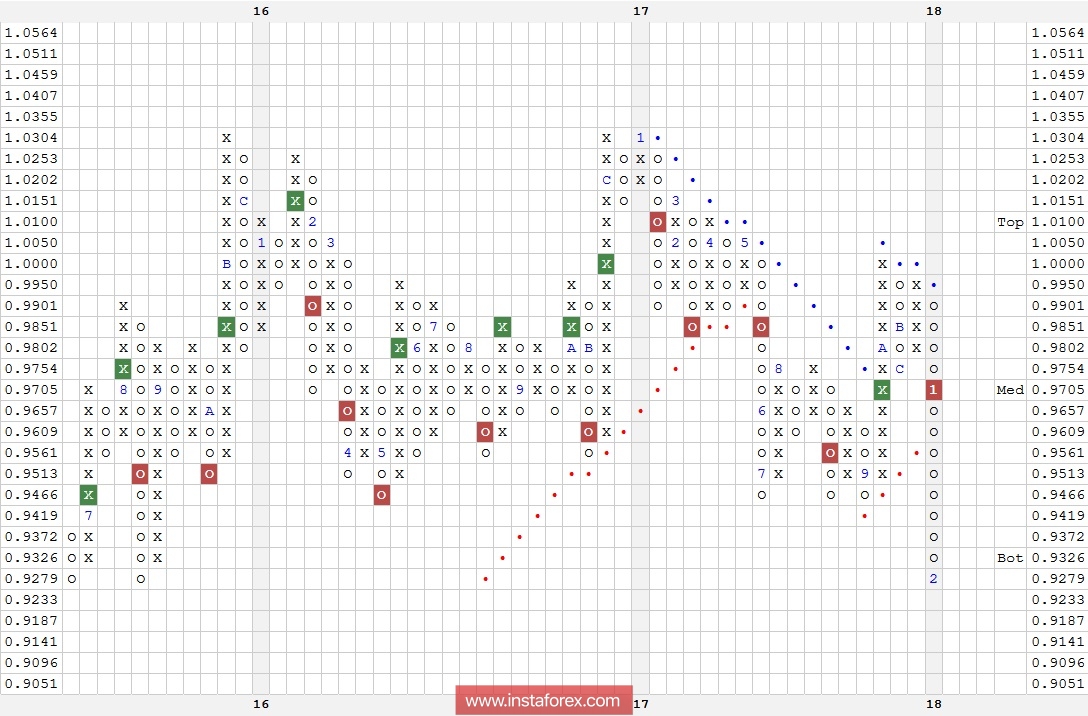1088x716 pixels.
Task: Click 0.9419 on the left price axis
Action: 31,516
